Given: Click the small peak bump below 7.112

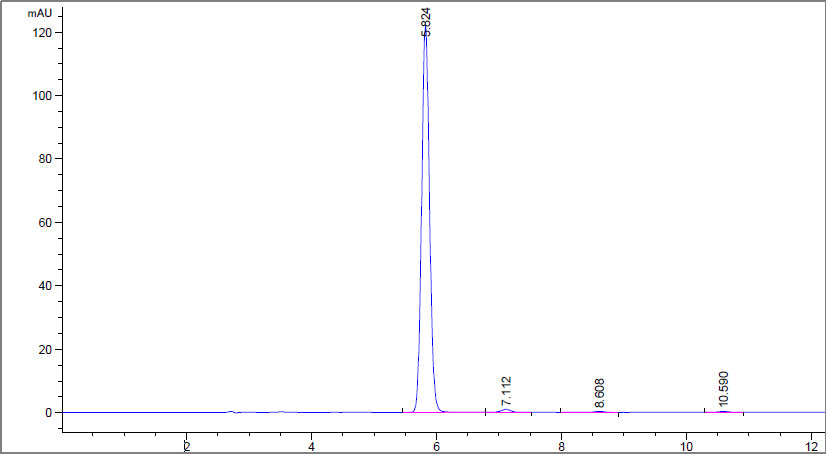Looking at the screenshot, I should [507, 410].
